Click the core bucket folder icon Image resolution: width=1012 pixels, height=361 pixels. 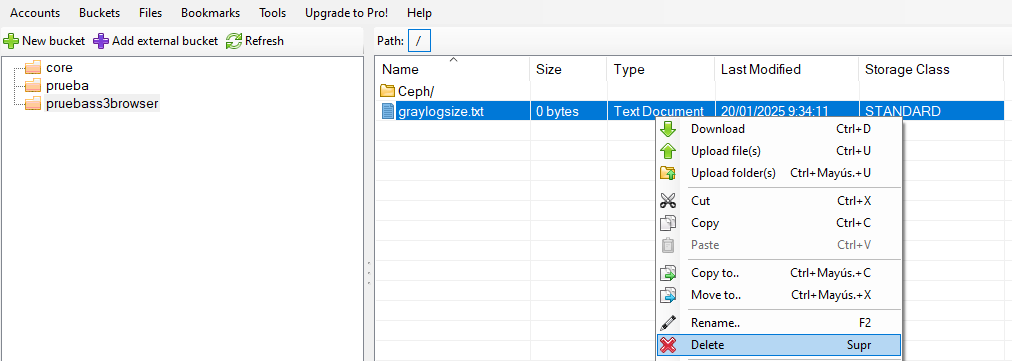[x=32, y=67]
